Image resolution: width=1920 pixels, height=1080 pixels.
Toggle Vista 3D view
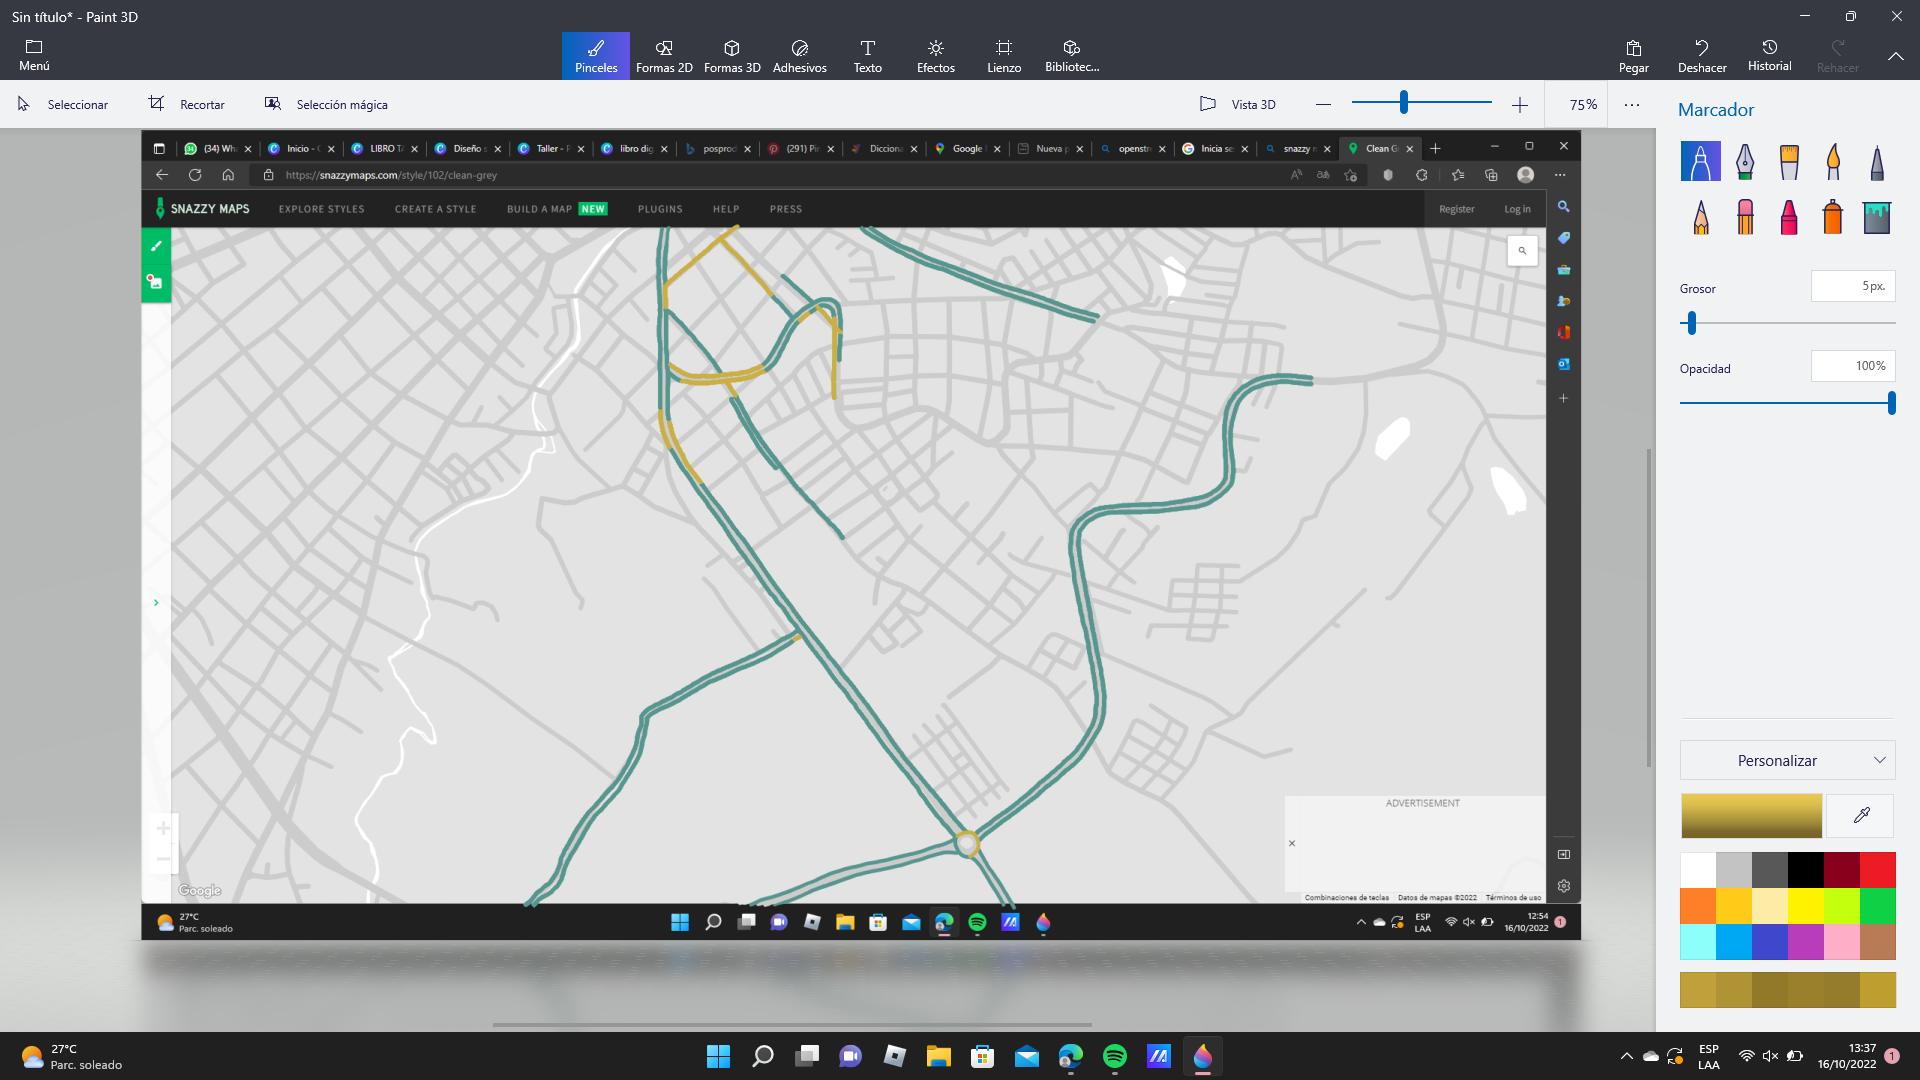(x=1238, y=104)
